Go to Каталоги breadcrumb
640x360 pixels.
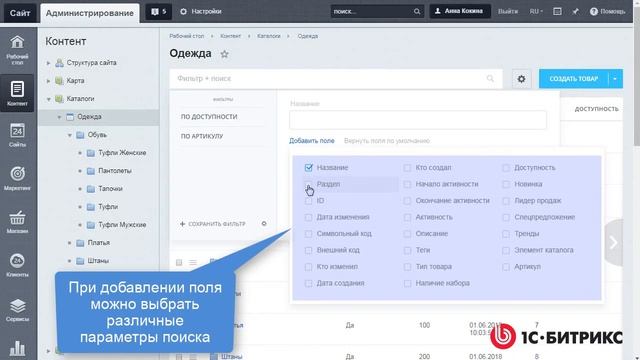pos(269,36)
